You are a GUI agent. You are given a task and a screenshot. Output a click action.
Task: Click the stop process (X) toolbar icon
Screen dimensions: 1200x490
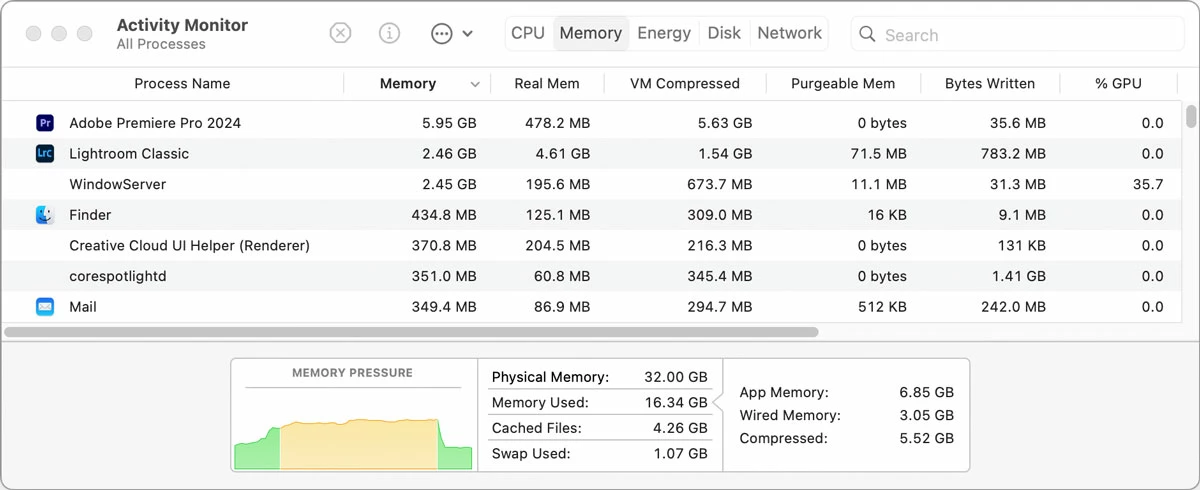point(341,33)
